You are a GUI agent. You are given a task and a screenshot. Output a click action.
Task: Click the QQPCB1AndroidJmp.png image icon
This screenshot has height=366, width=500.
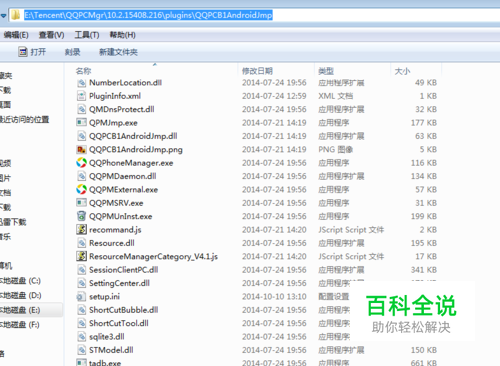(x=81, y=149)
